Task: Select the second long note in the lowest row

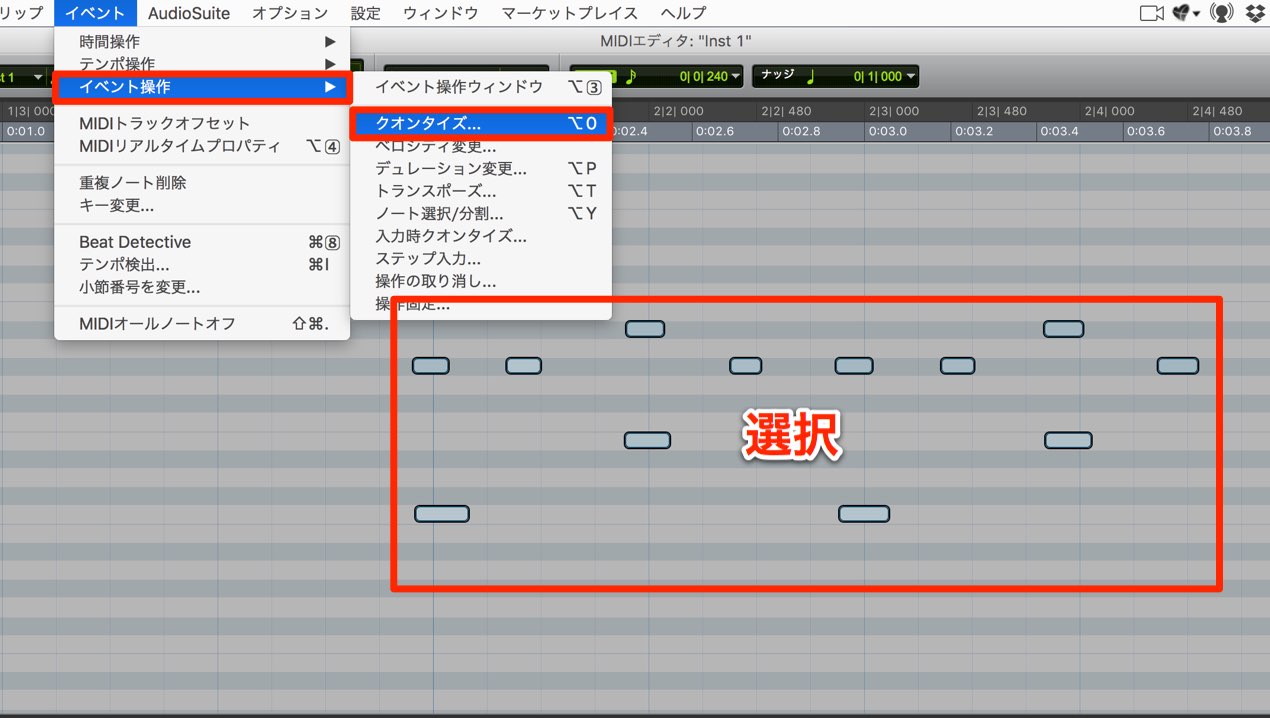Action: [864, 514]
